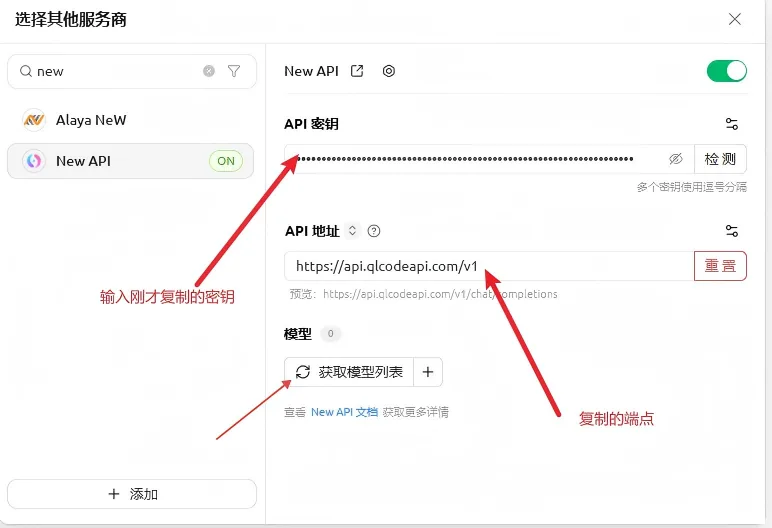
Task: Click the provider search box
Action: coord(132,71)
